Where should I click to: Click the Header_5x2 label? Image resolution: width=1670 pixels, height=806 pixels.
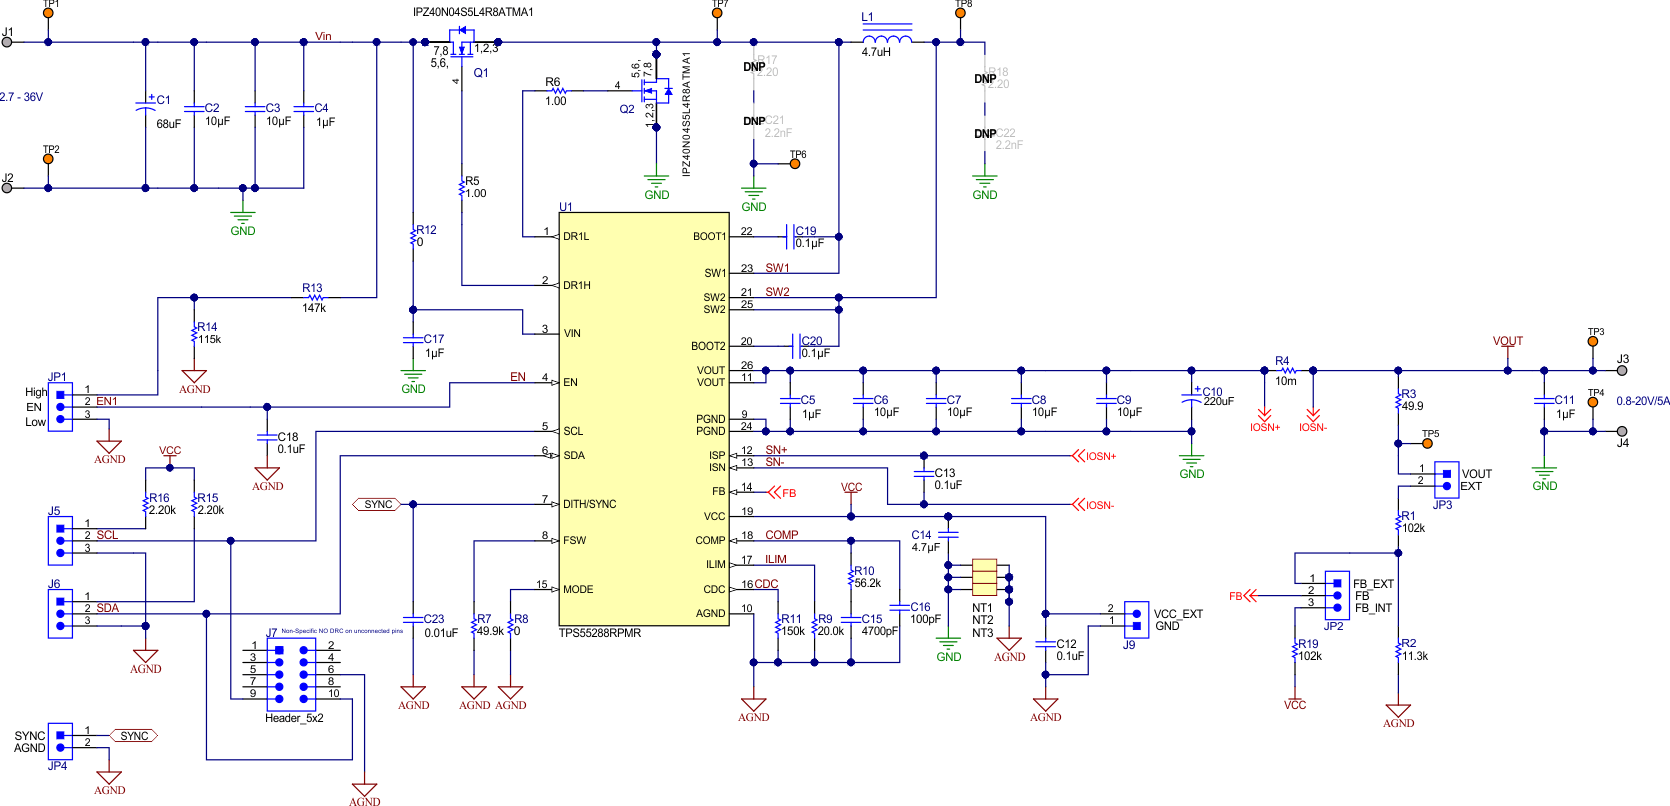[294, 718]
